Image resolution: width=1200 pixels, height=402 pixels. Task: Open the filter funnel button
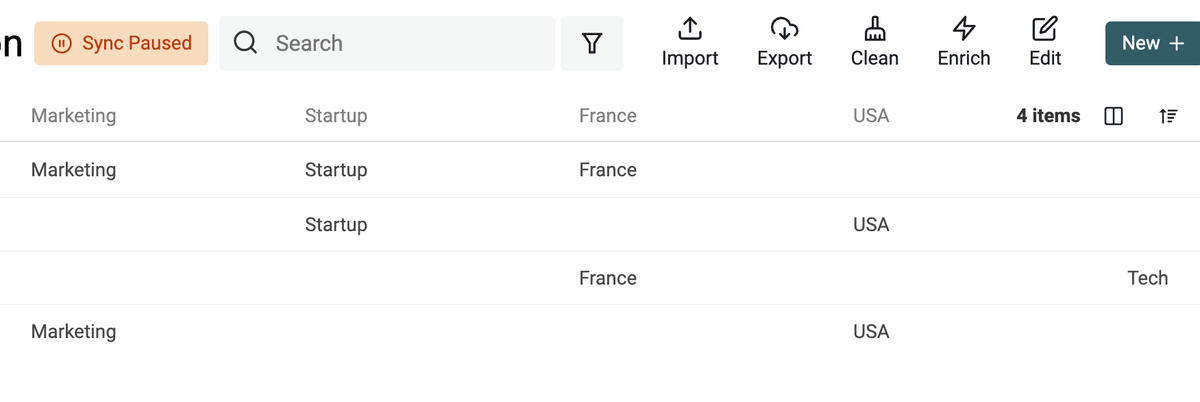click(592, 43)
